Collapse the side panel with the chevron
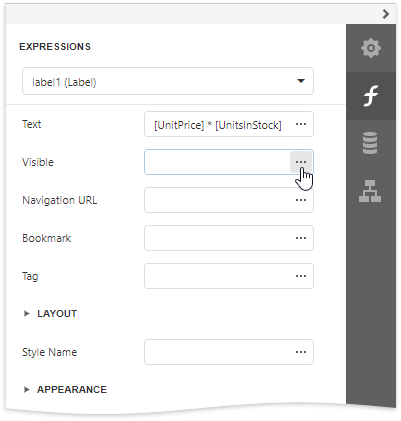401x421 pixels. 386,14
